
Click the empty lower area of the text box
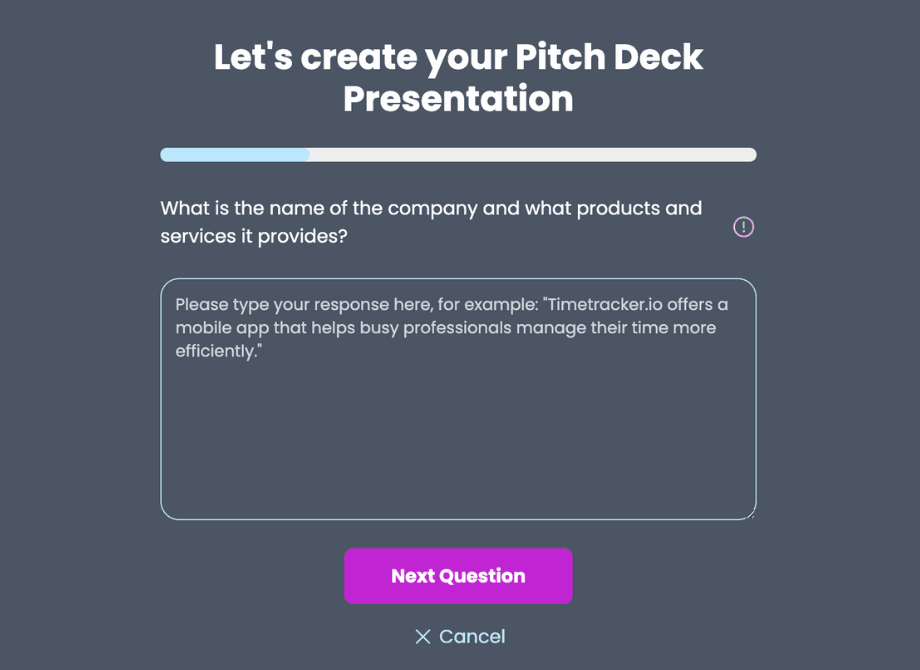tap(458, 450)
